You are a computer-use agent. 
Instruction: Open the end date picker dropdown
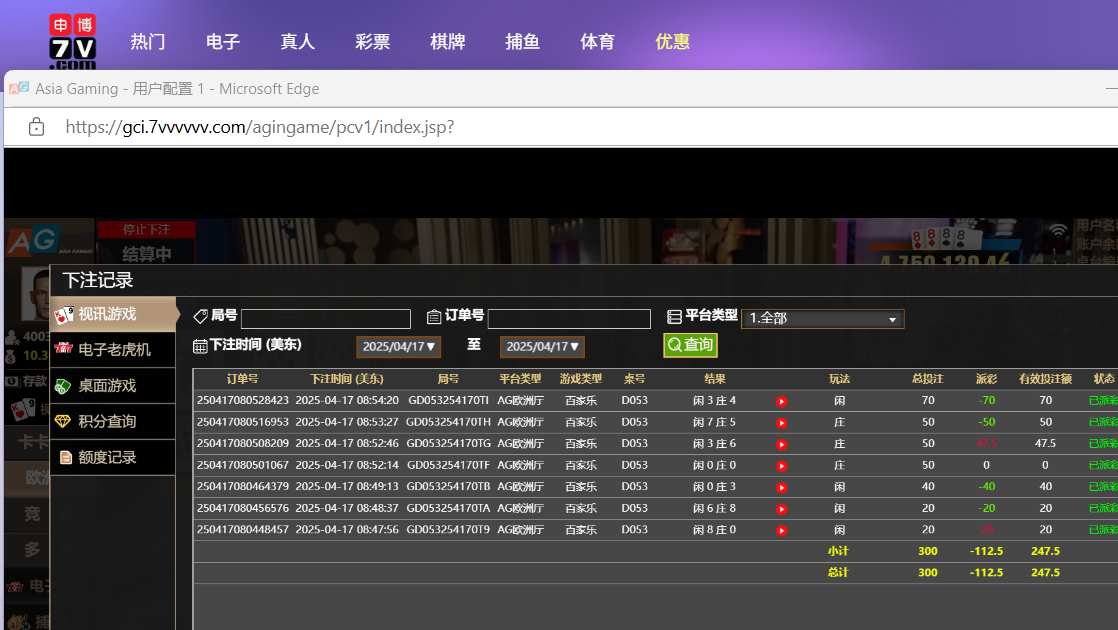click(542, 347)
